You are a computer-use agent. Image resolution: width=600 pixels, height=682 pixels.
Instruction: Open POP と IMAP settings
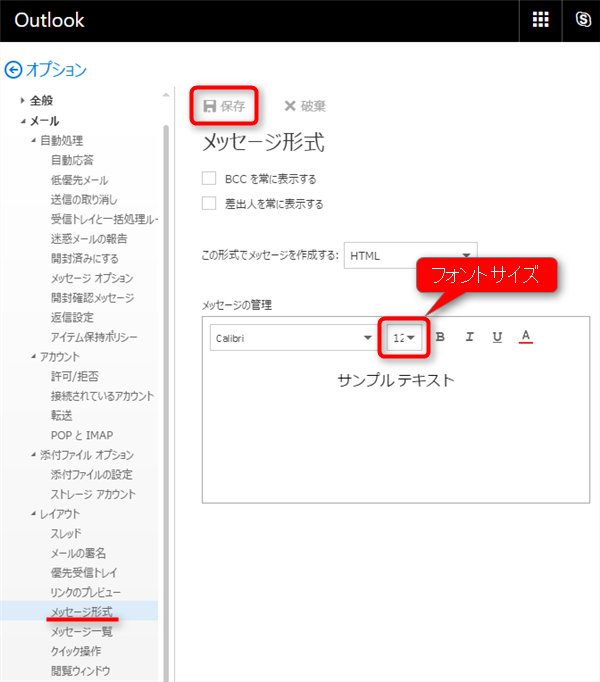coord(82,435)
